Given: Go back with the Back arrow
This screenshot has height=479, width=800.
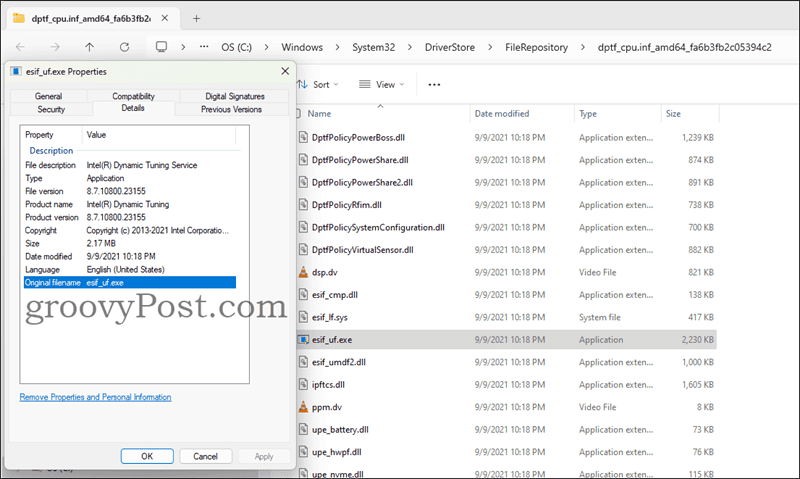Looking at the screenshot, I should click(20, 47).
